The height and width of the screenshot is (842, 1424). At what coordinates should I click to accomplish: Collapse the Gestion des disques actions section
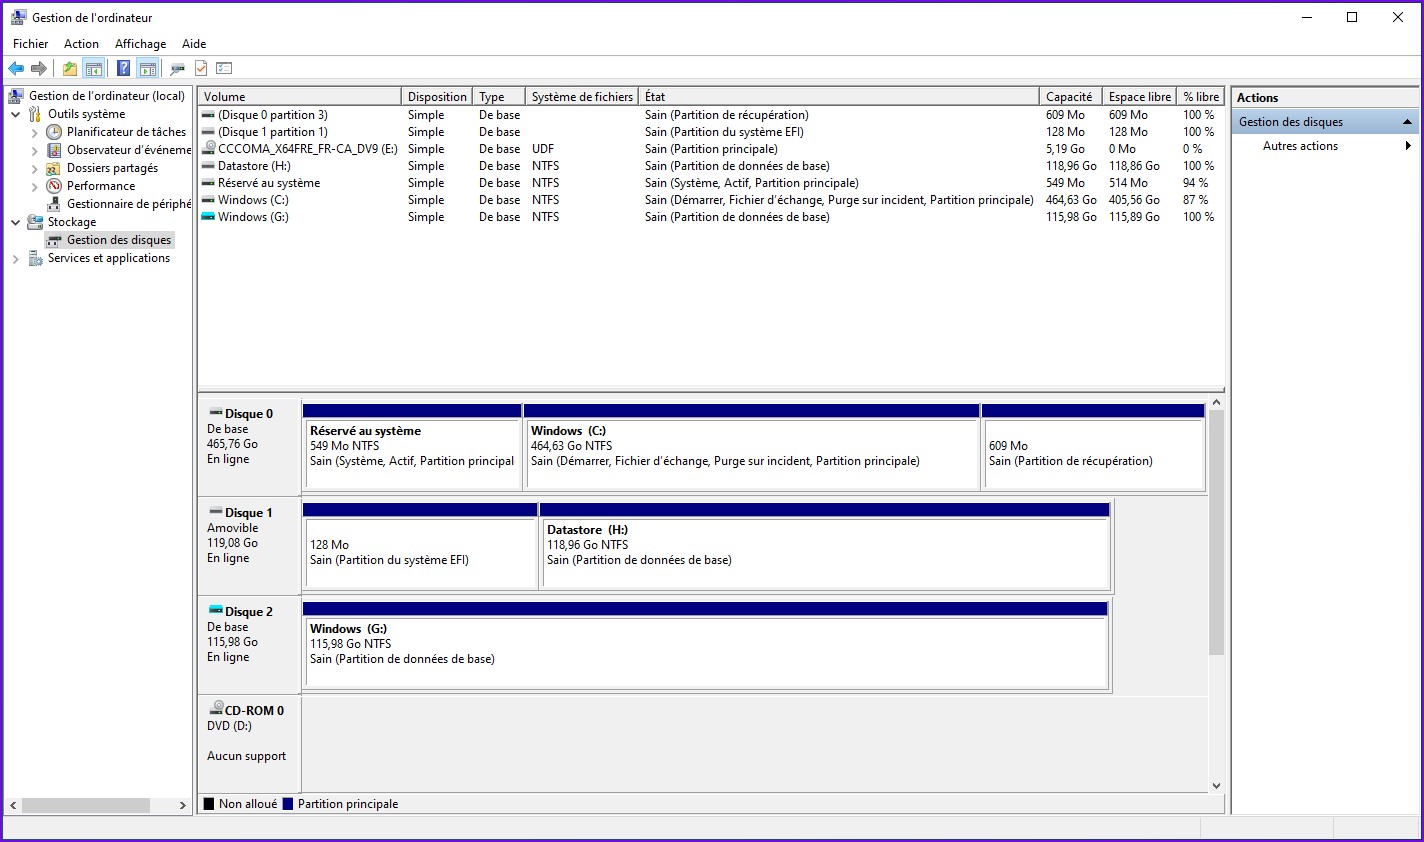[x=1406, y=121]
